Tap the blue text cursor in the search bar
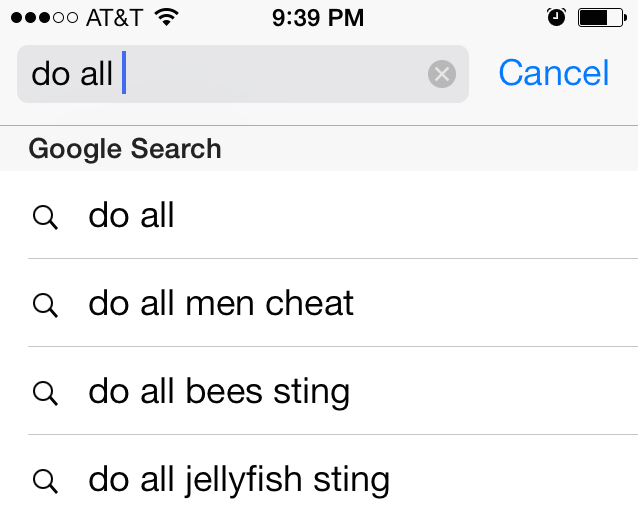 point(124,74)
